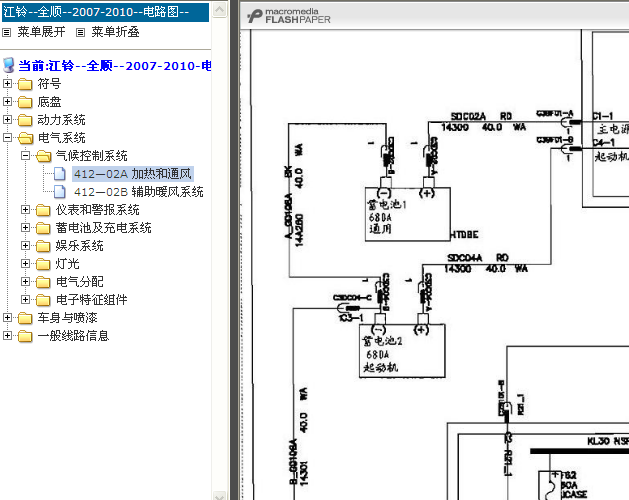Click the 江铃--全顺--2007-2010--电路图 title header
Screen dimensions: 629x500
(x=105, y=12)
